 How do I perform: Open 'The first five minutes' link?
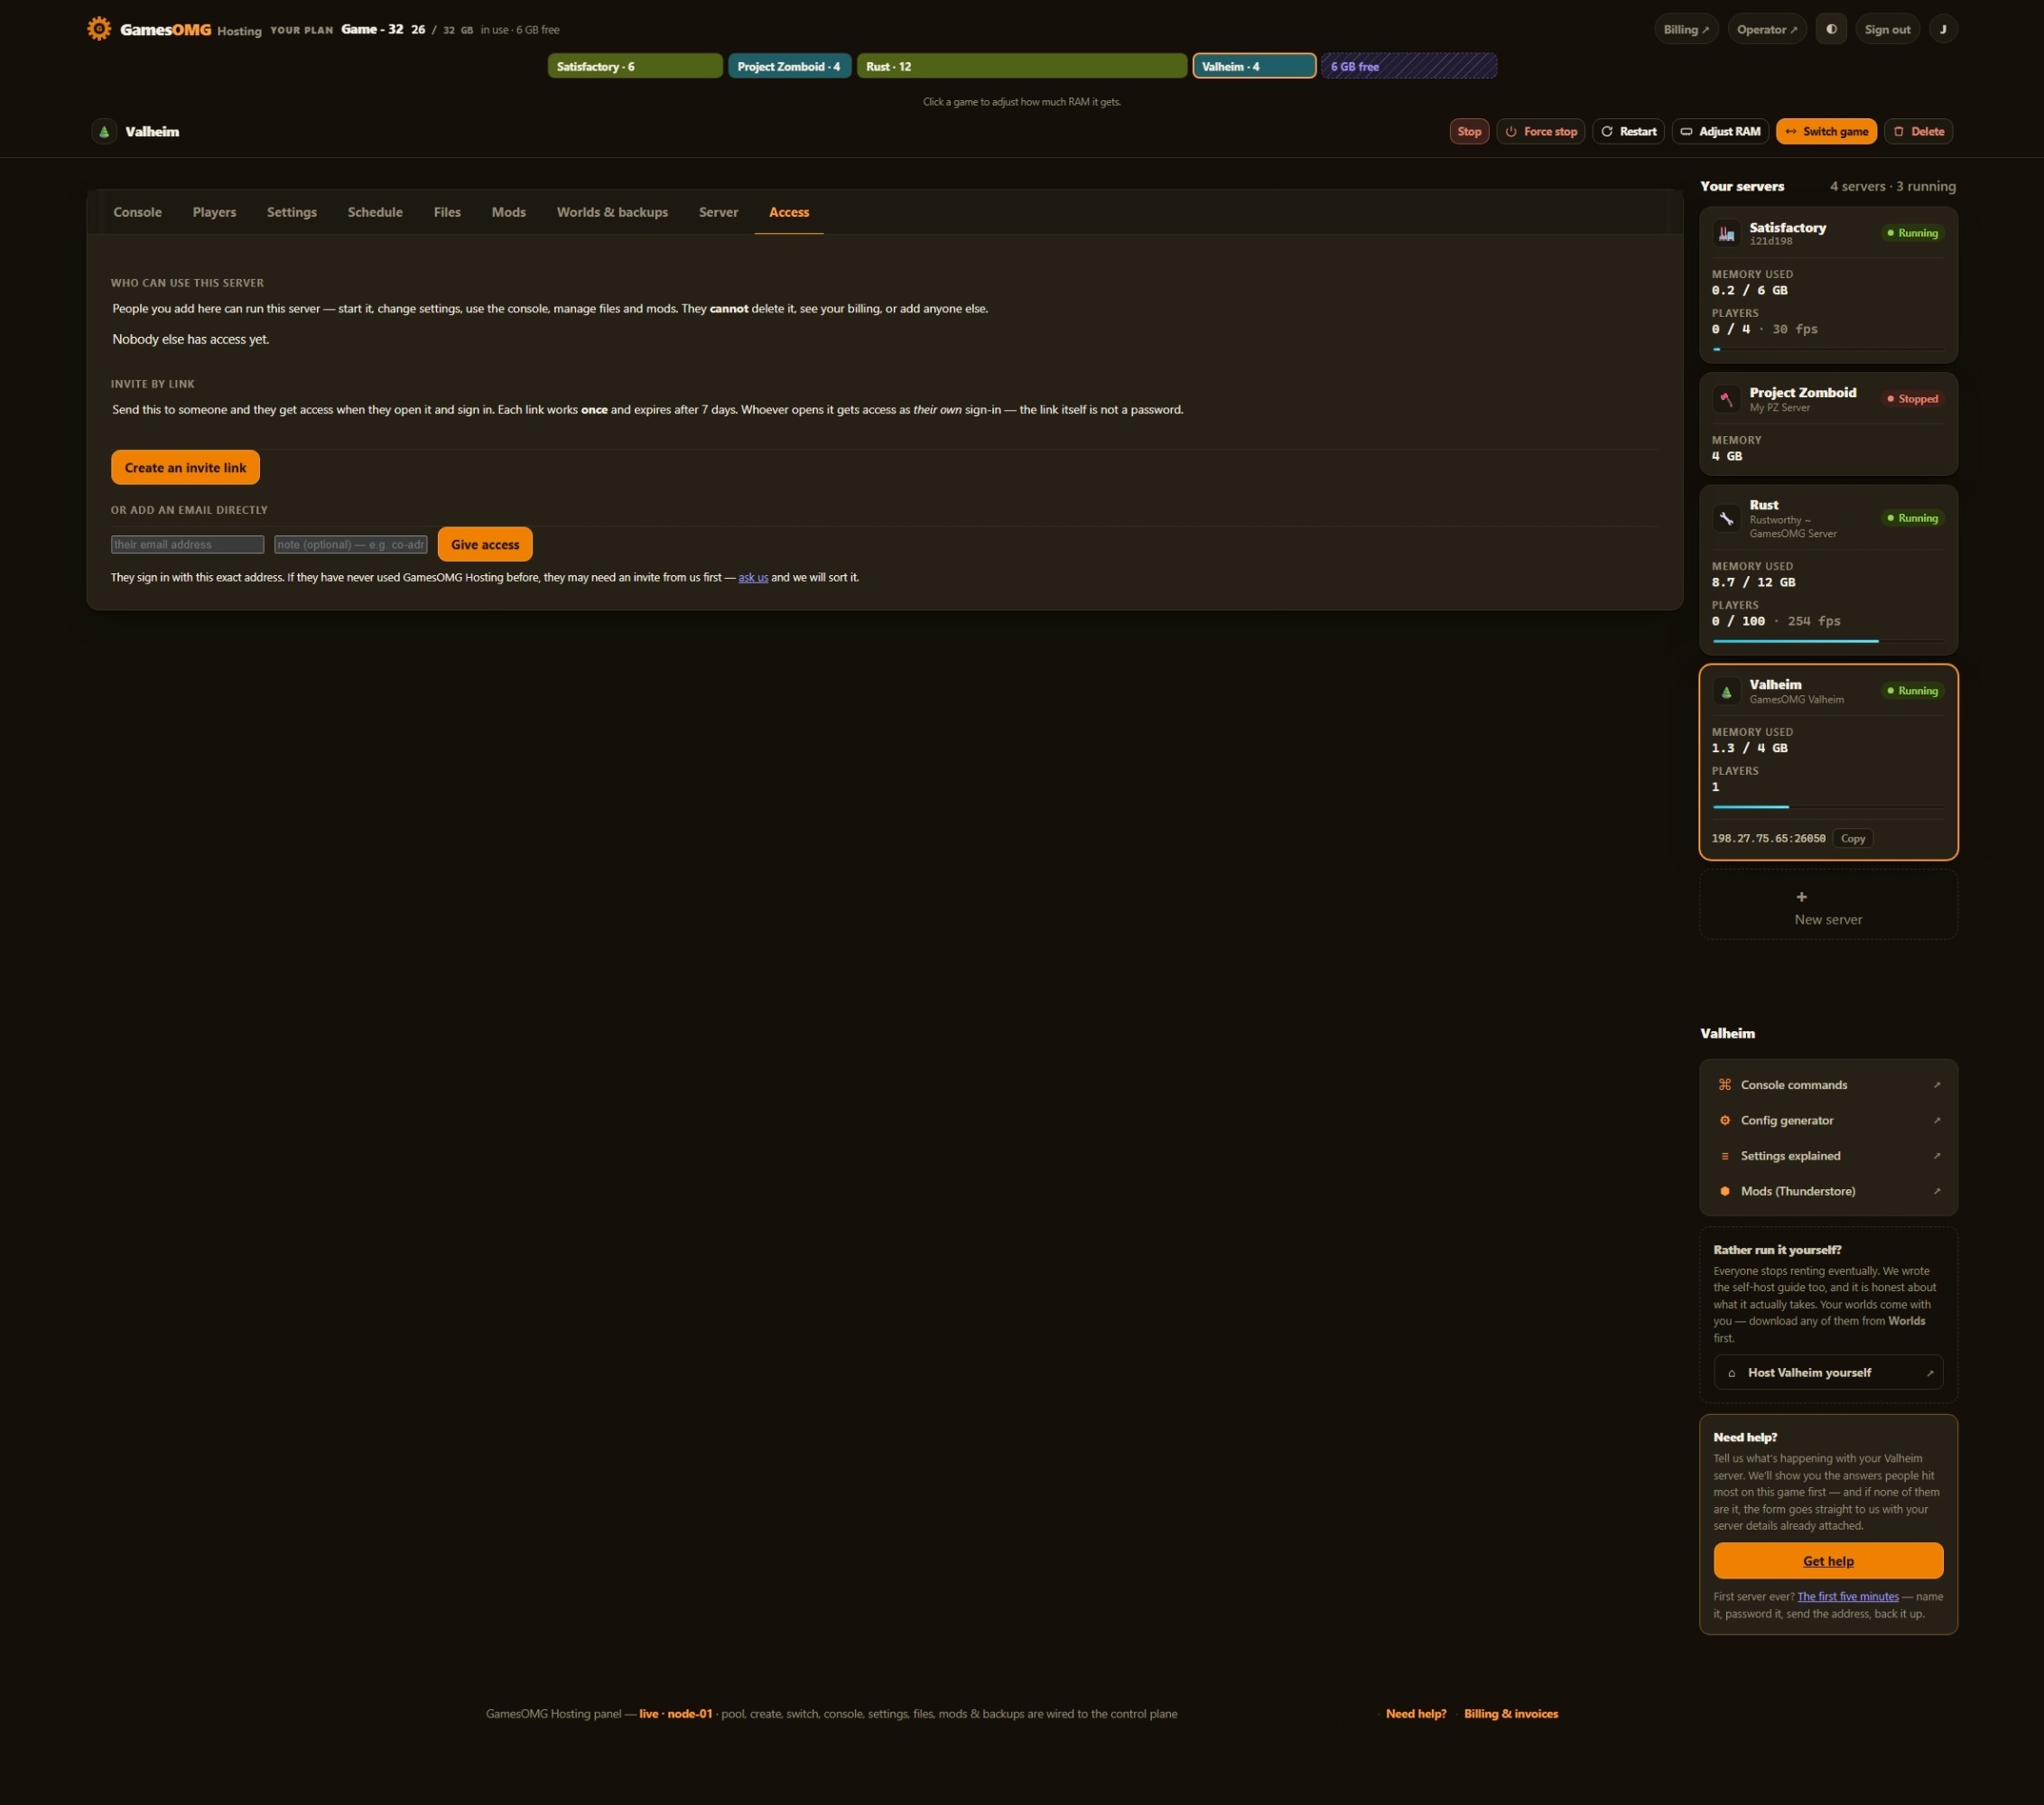point(1847,1596)
